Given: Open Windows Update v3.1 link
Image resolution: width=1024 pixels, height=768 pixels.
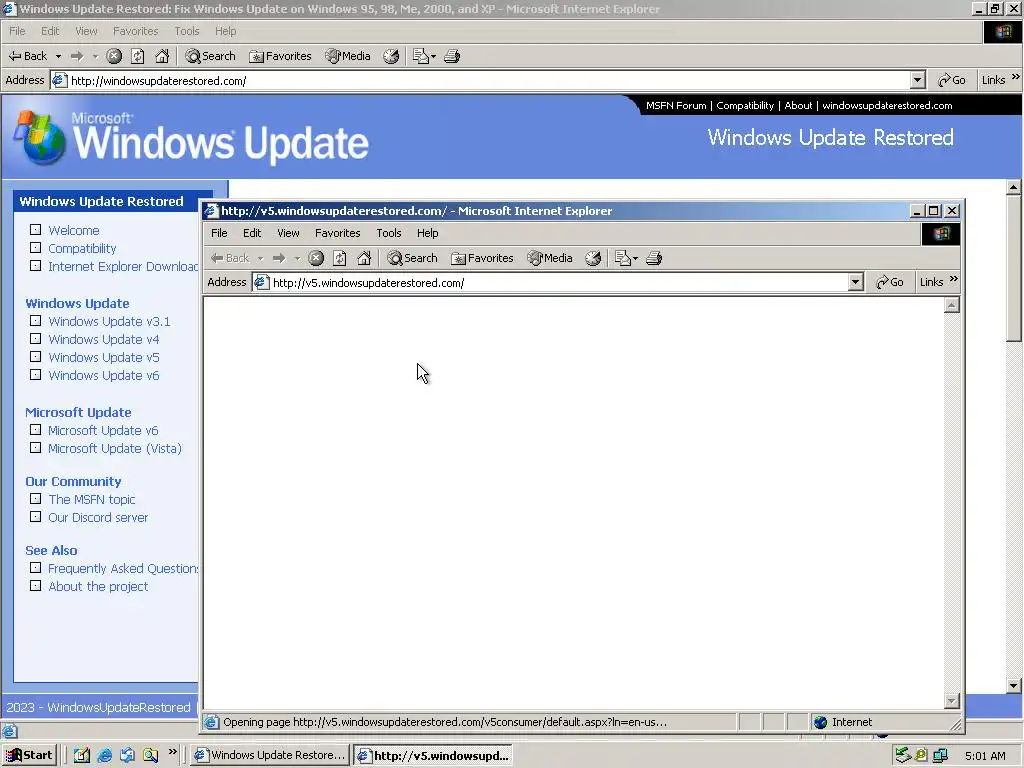Looking at the screenshot, I should click(109, 321).
